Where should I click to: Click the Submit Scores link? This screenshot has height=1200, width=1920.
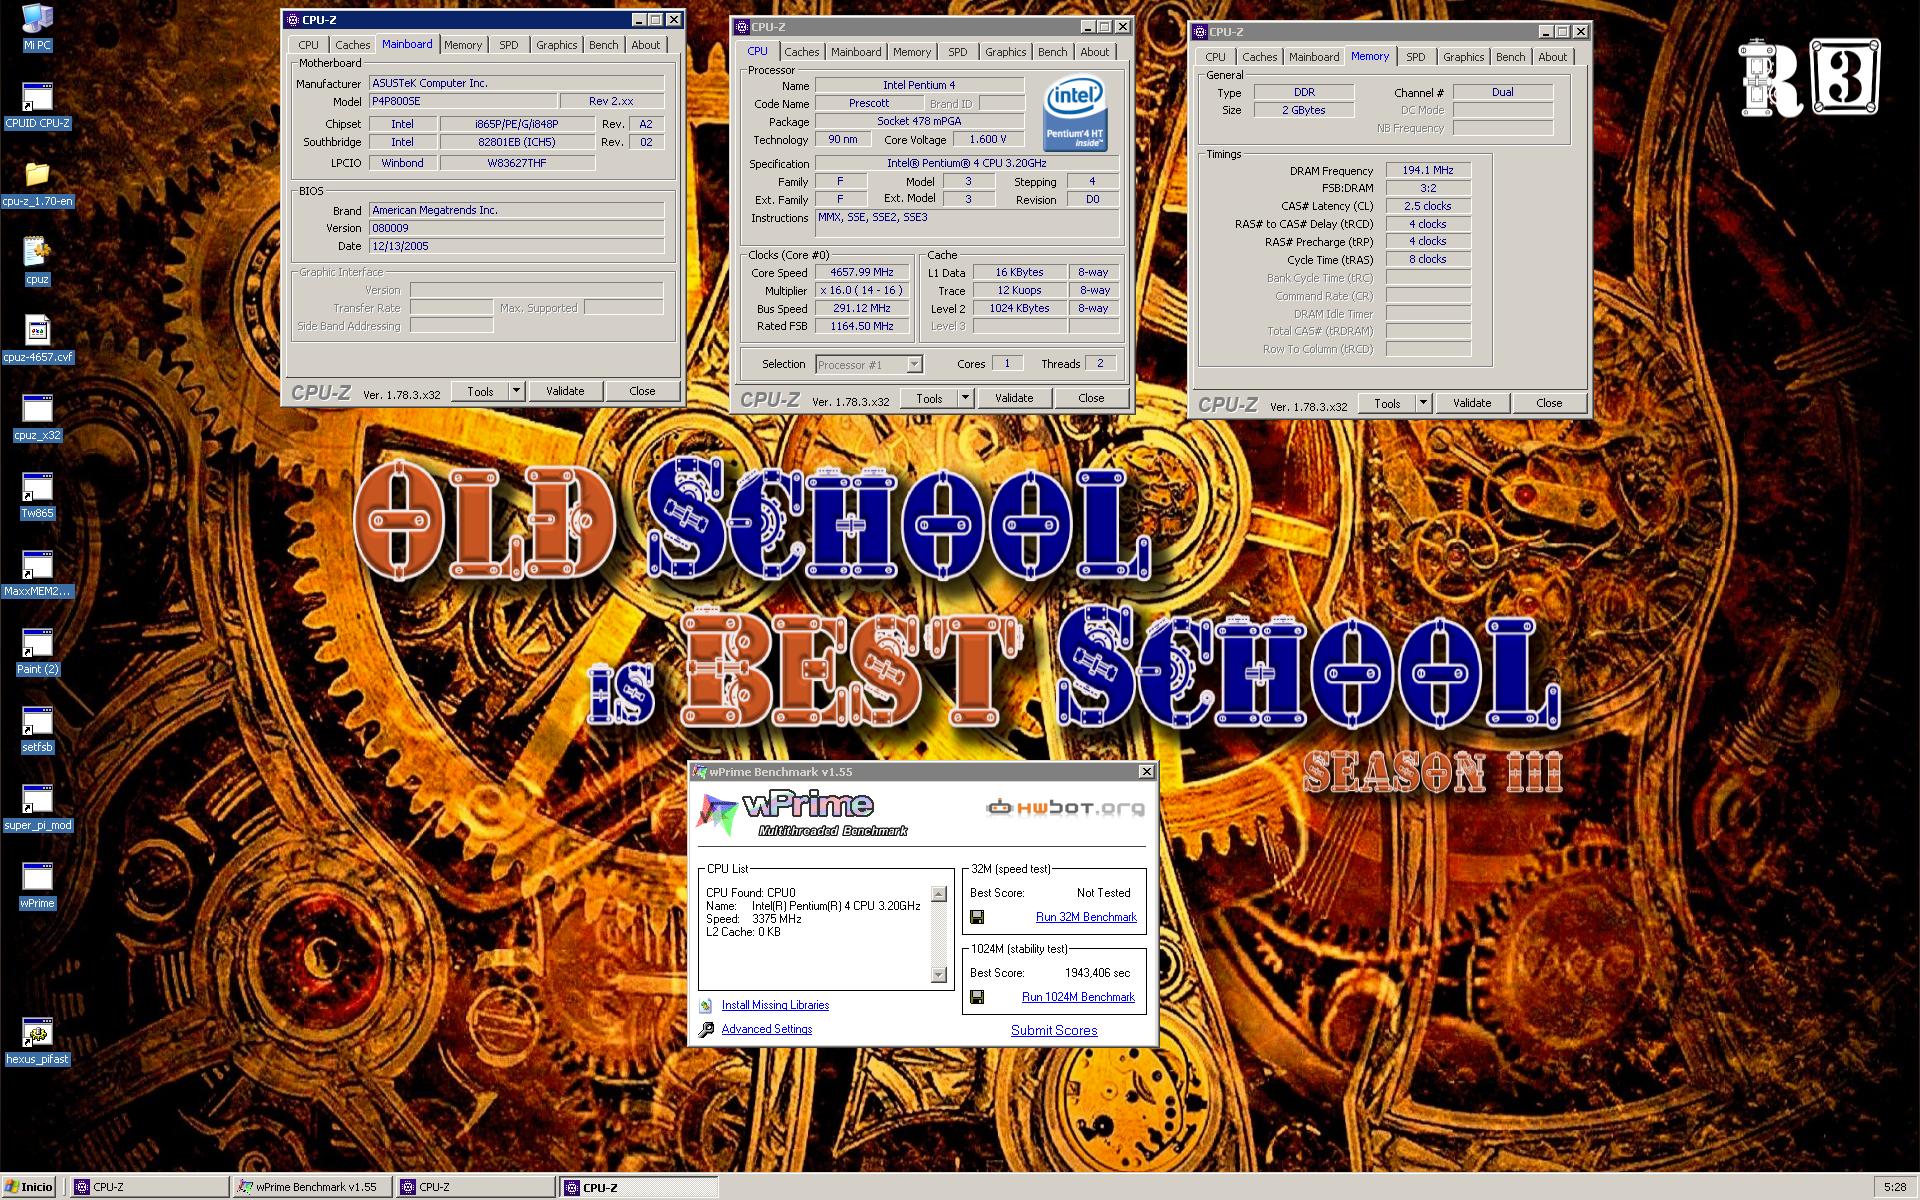tap(1054, 1030)
